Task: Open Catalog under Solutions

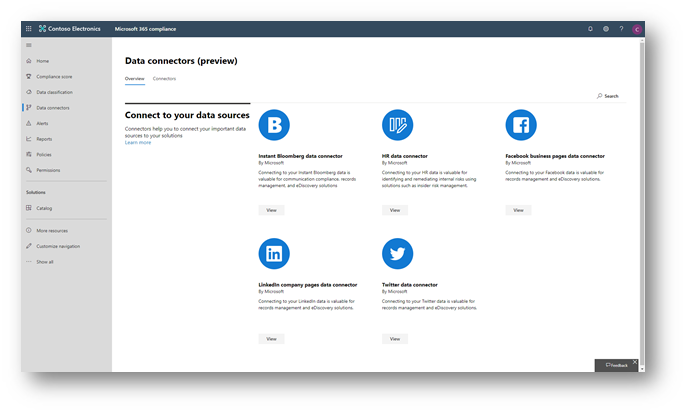Action: 44,209
